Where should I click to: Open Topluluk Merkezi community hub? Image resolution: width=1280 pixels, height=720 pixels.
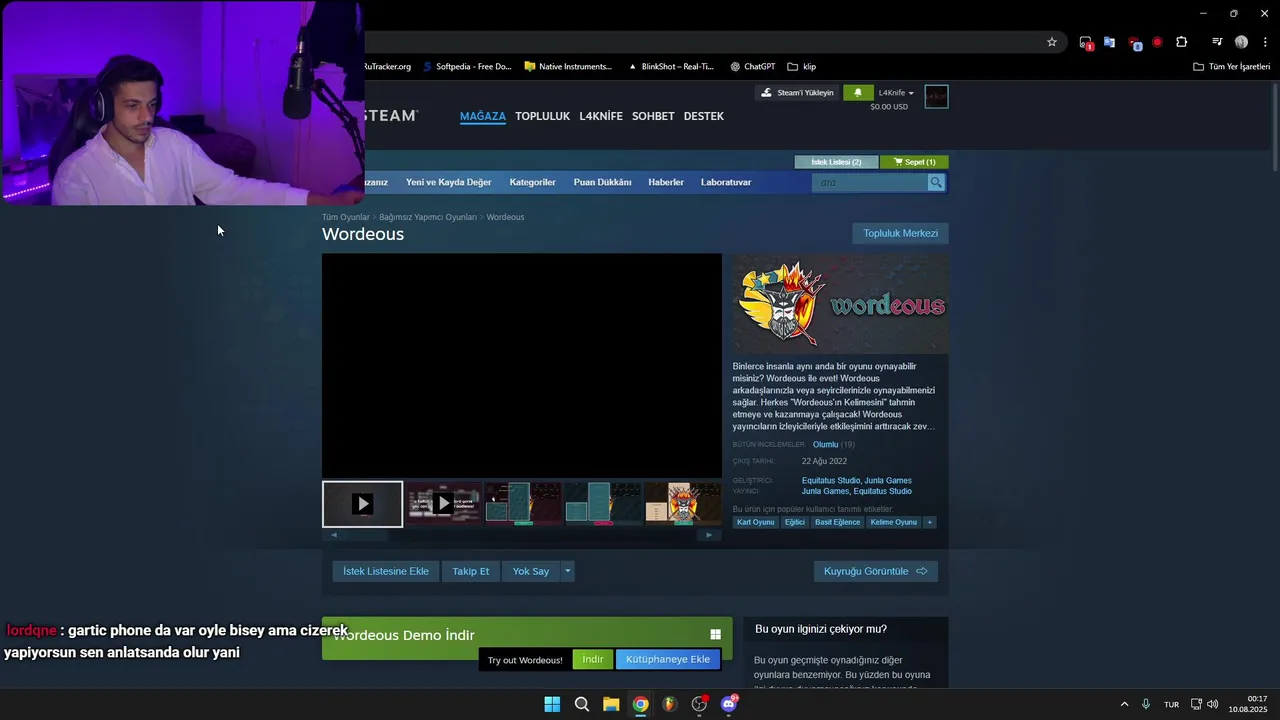[900, 233]
